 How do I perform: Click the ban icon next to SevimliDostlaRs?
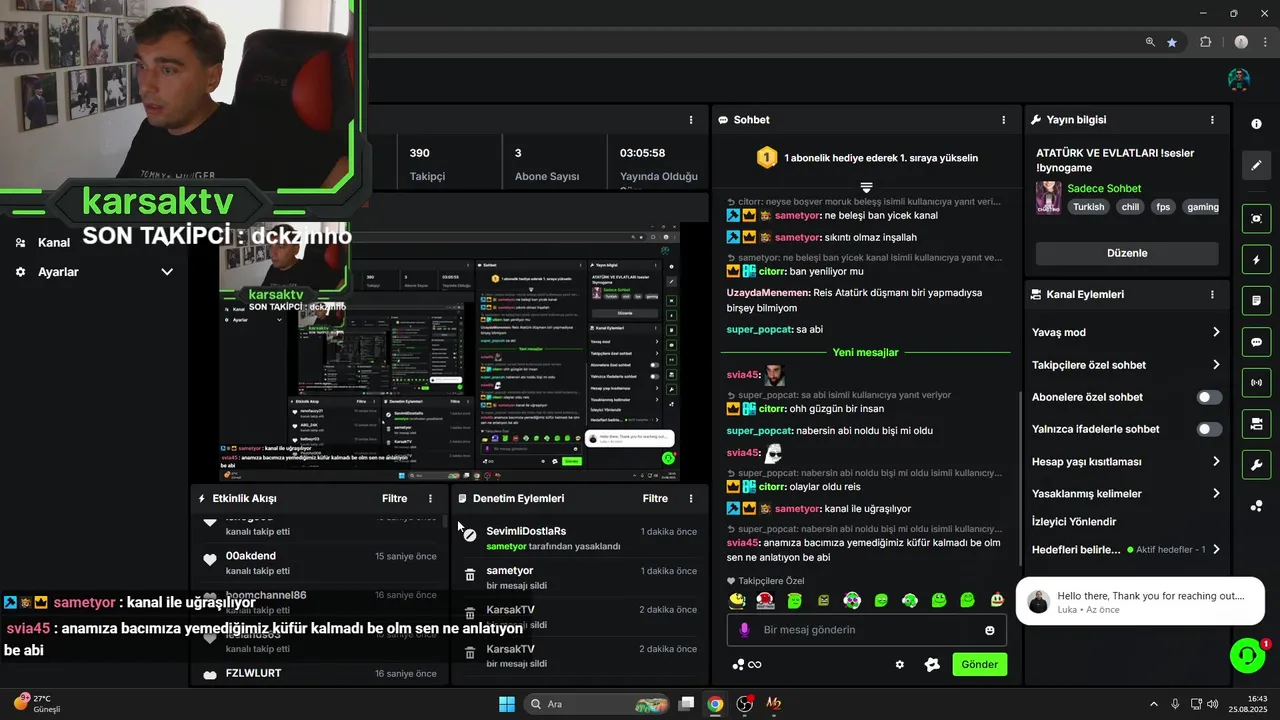(x=469, y=536)
